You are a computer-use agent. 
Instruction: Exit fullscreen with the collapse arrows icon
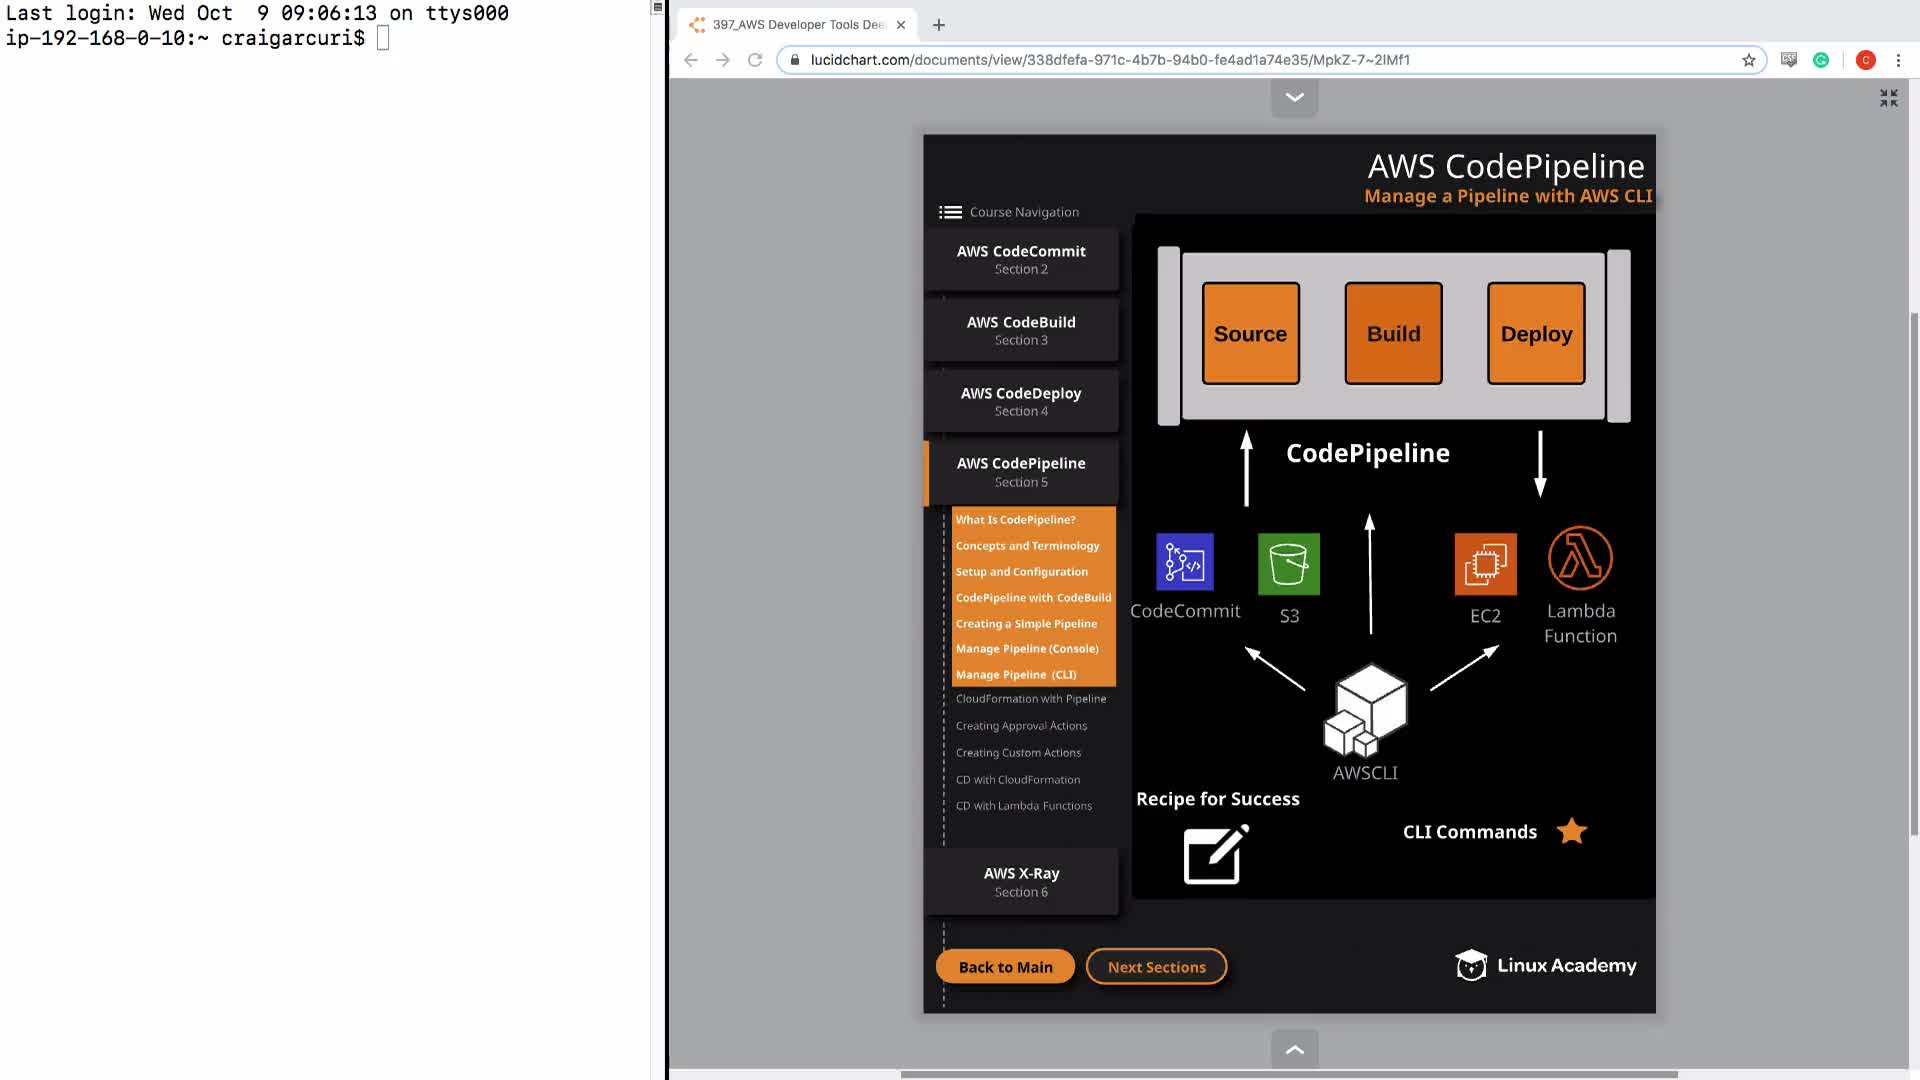(1888, 98)
